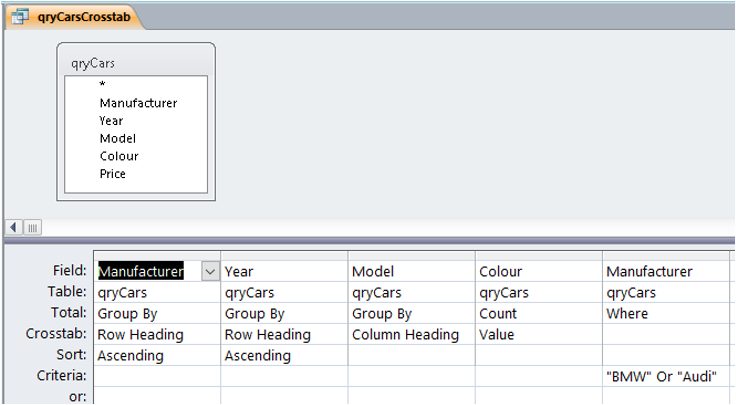Click the empty Criteria cell under Year
This screenshot has width=736, height=405.
[x=284, y=376]
